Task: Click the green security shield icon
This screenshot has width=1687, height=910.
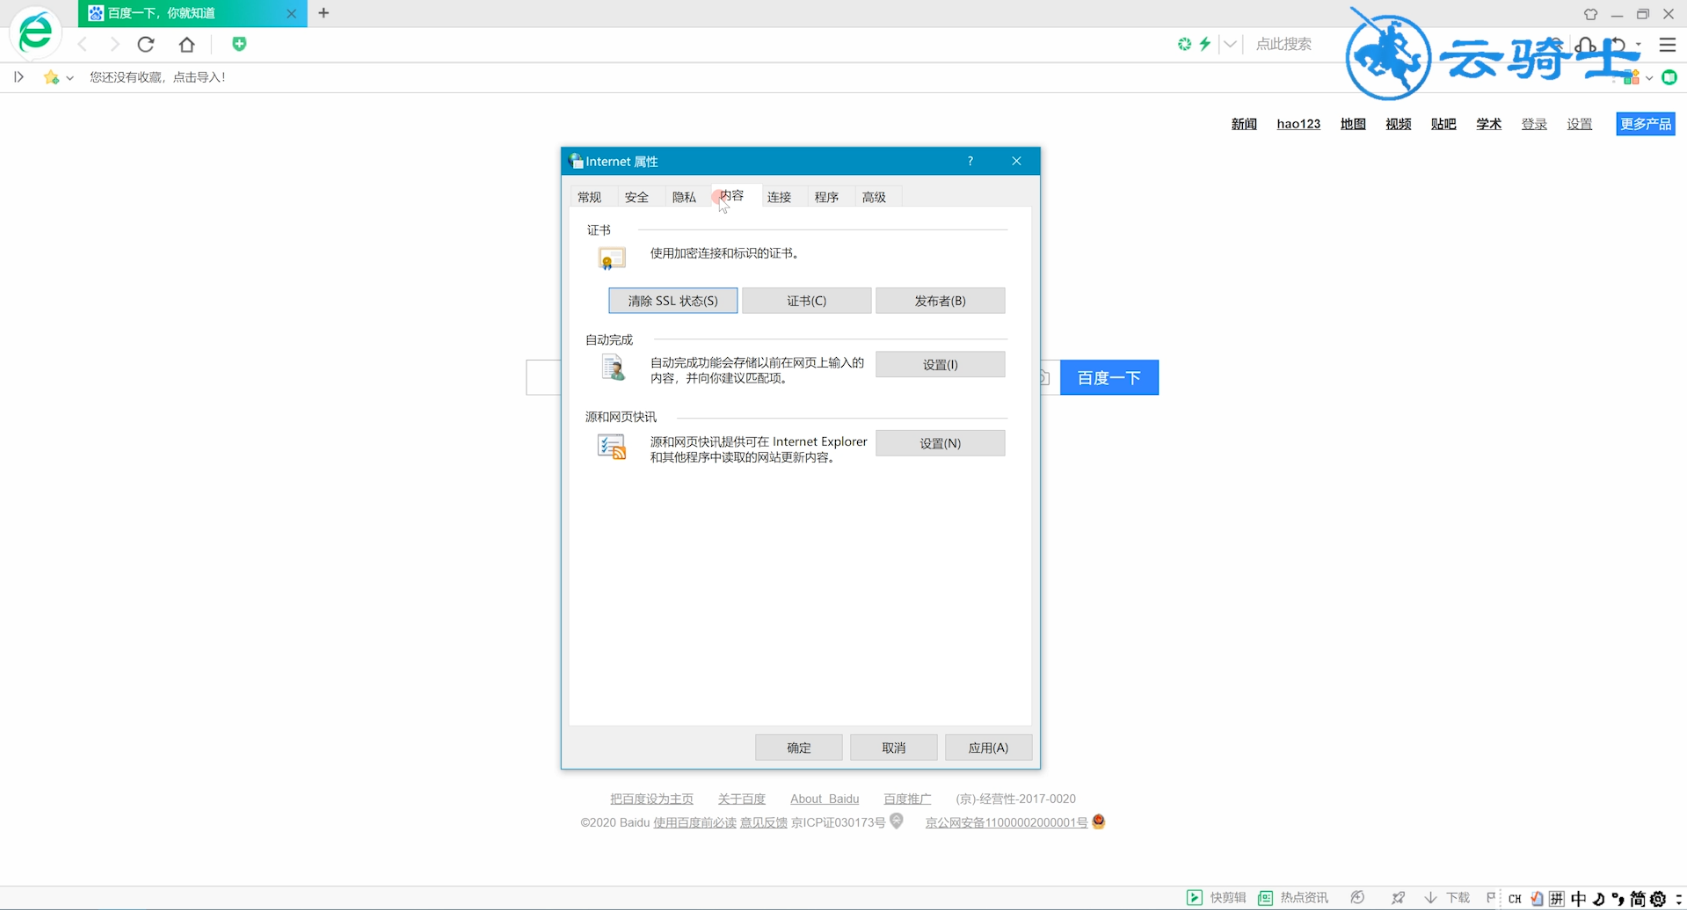Action: (239, 44)
